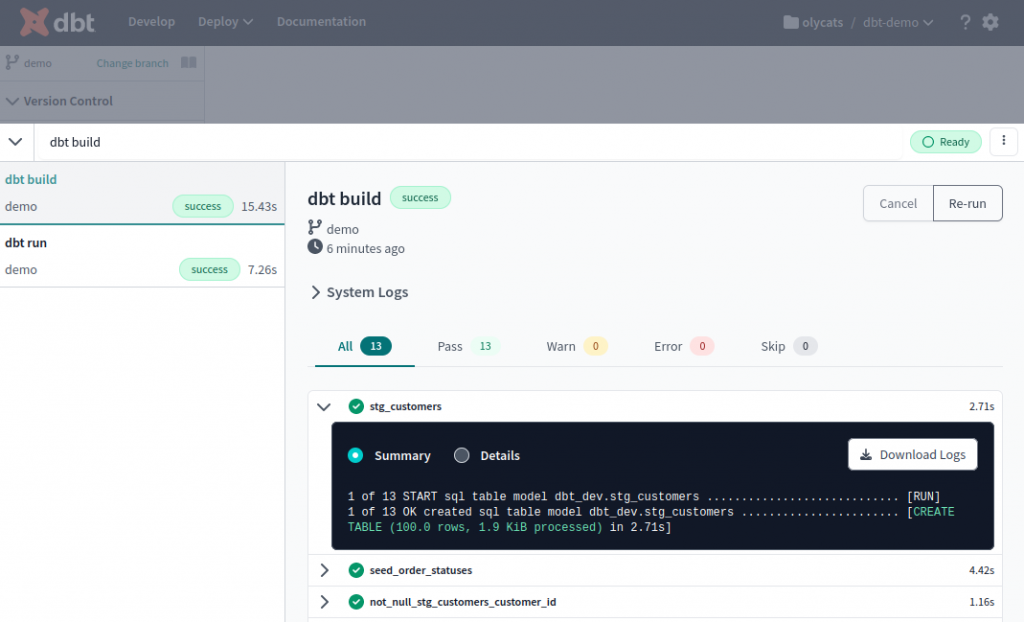
Task: Click the 15.43s duration text
Action: [259, 206]
